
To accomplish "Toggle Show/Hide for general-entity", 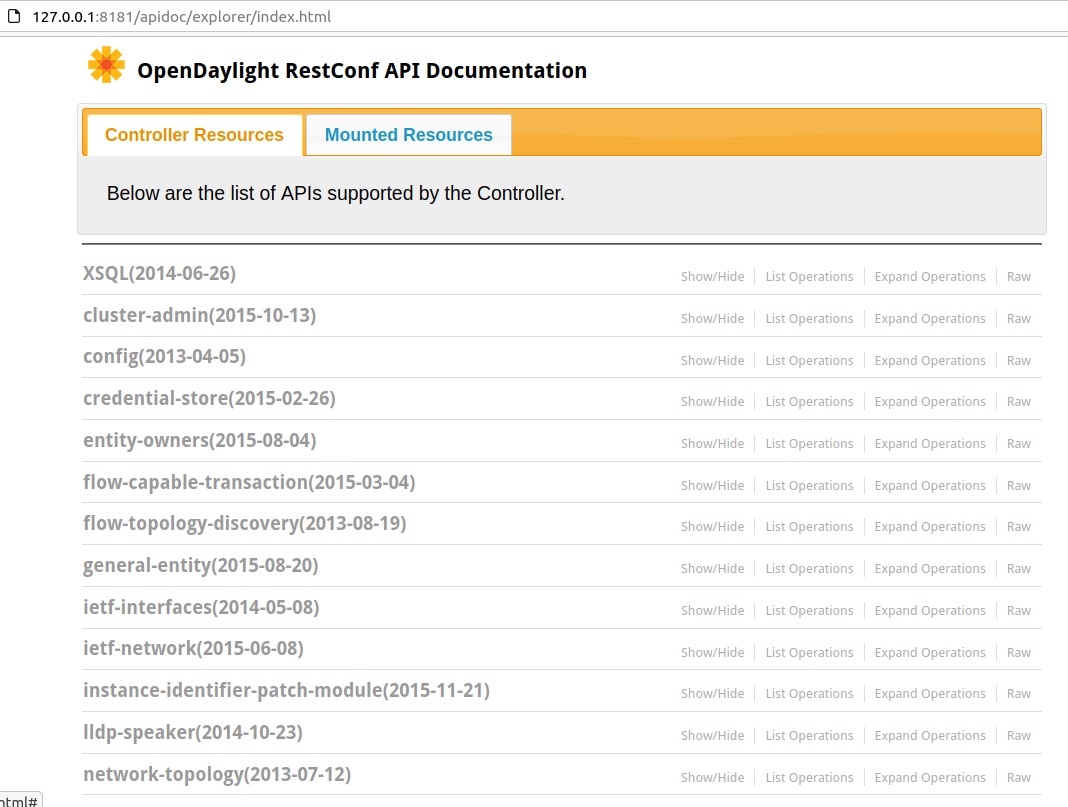I will coord(712,569).
